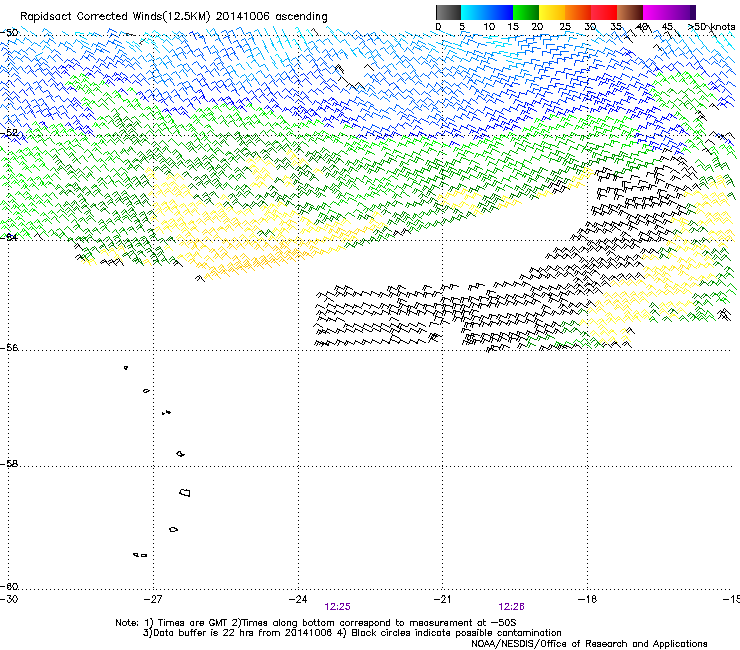Click the '-24' longitude axis label
This screenshot has height=650, width=740.
(x=298, y=599)
